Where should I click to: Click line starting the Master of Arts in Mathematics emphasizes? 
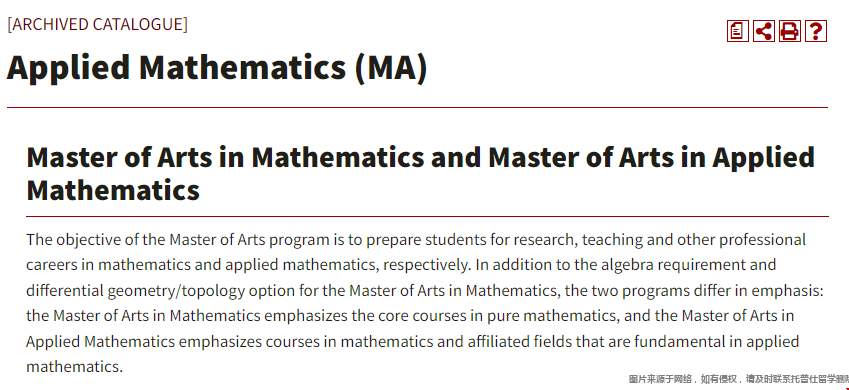[x=410, y=316]
